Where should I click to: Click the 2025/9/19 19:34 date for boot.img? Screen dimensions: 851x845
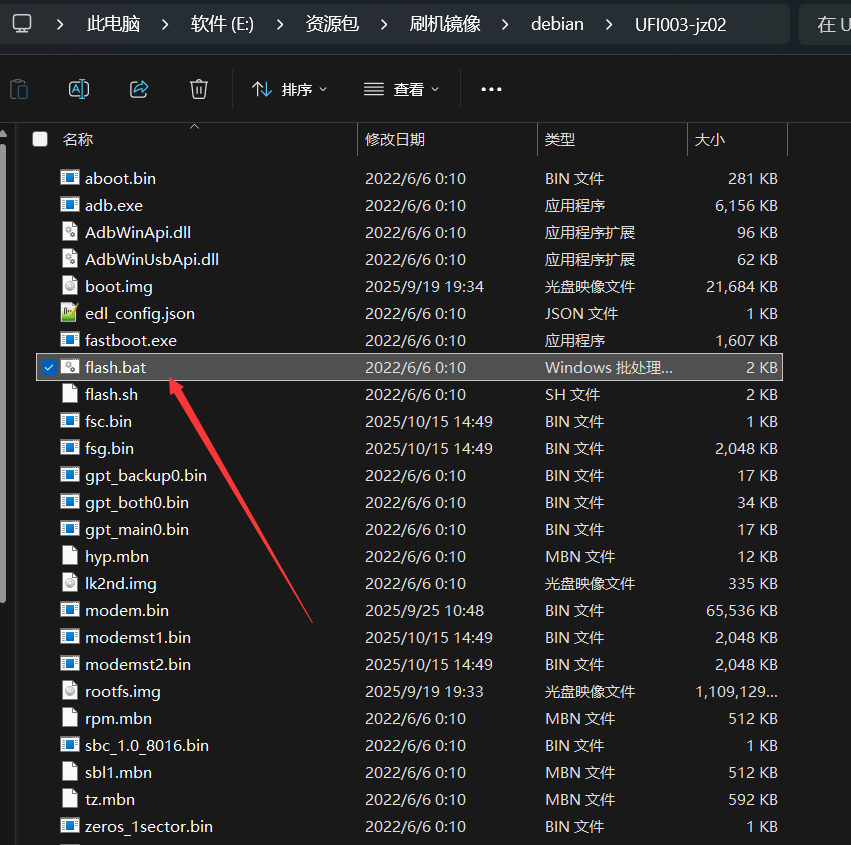[x=424, y=287]
